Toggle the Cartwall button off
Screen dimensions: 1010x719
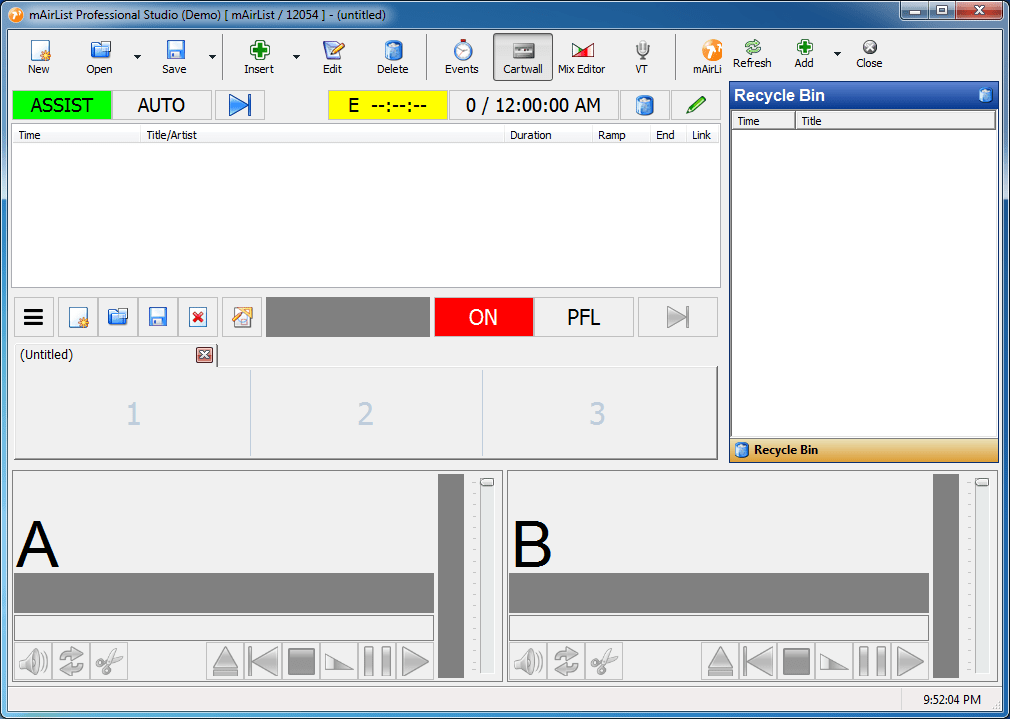[x=523, y=57]
